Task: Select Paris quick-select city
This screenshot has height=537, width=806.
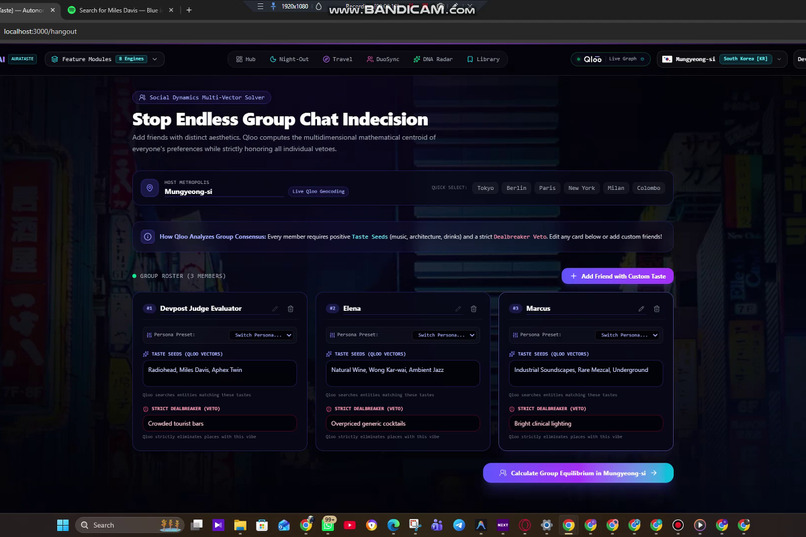Action: [x=547, y=188]
